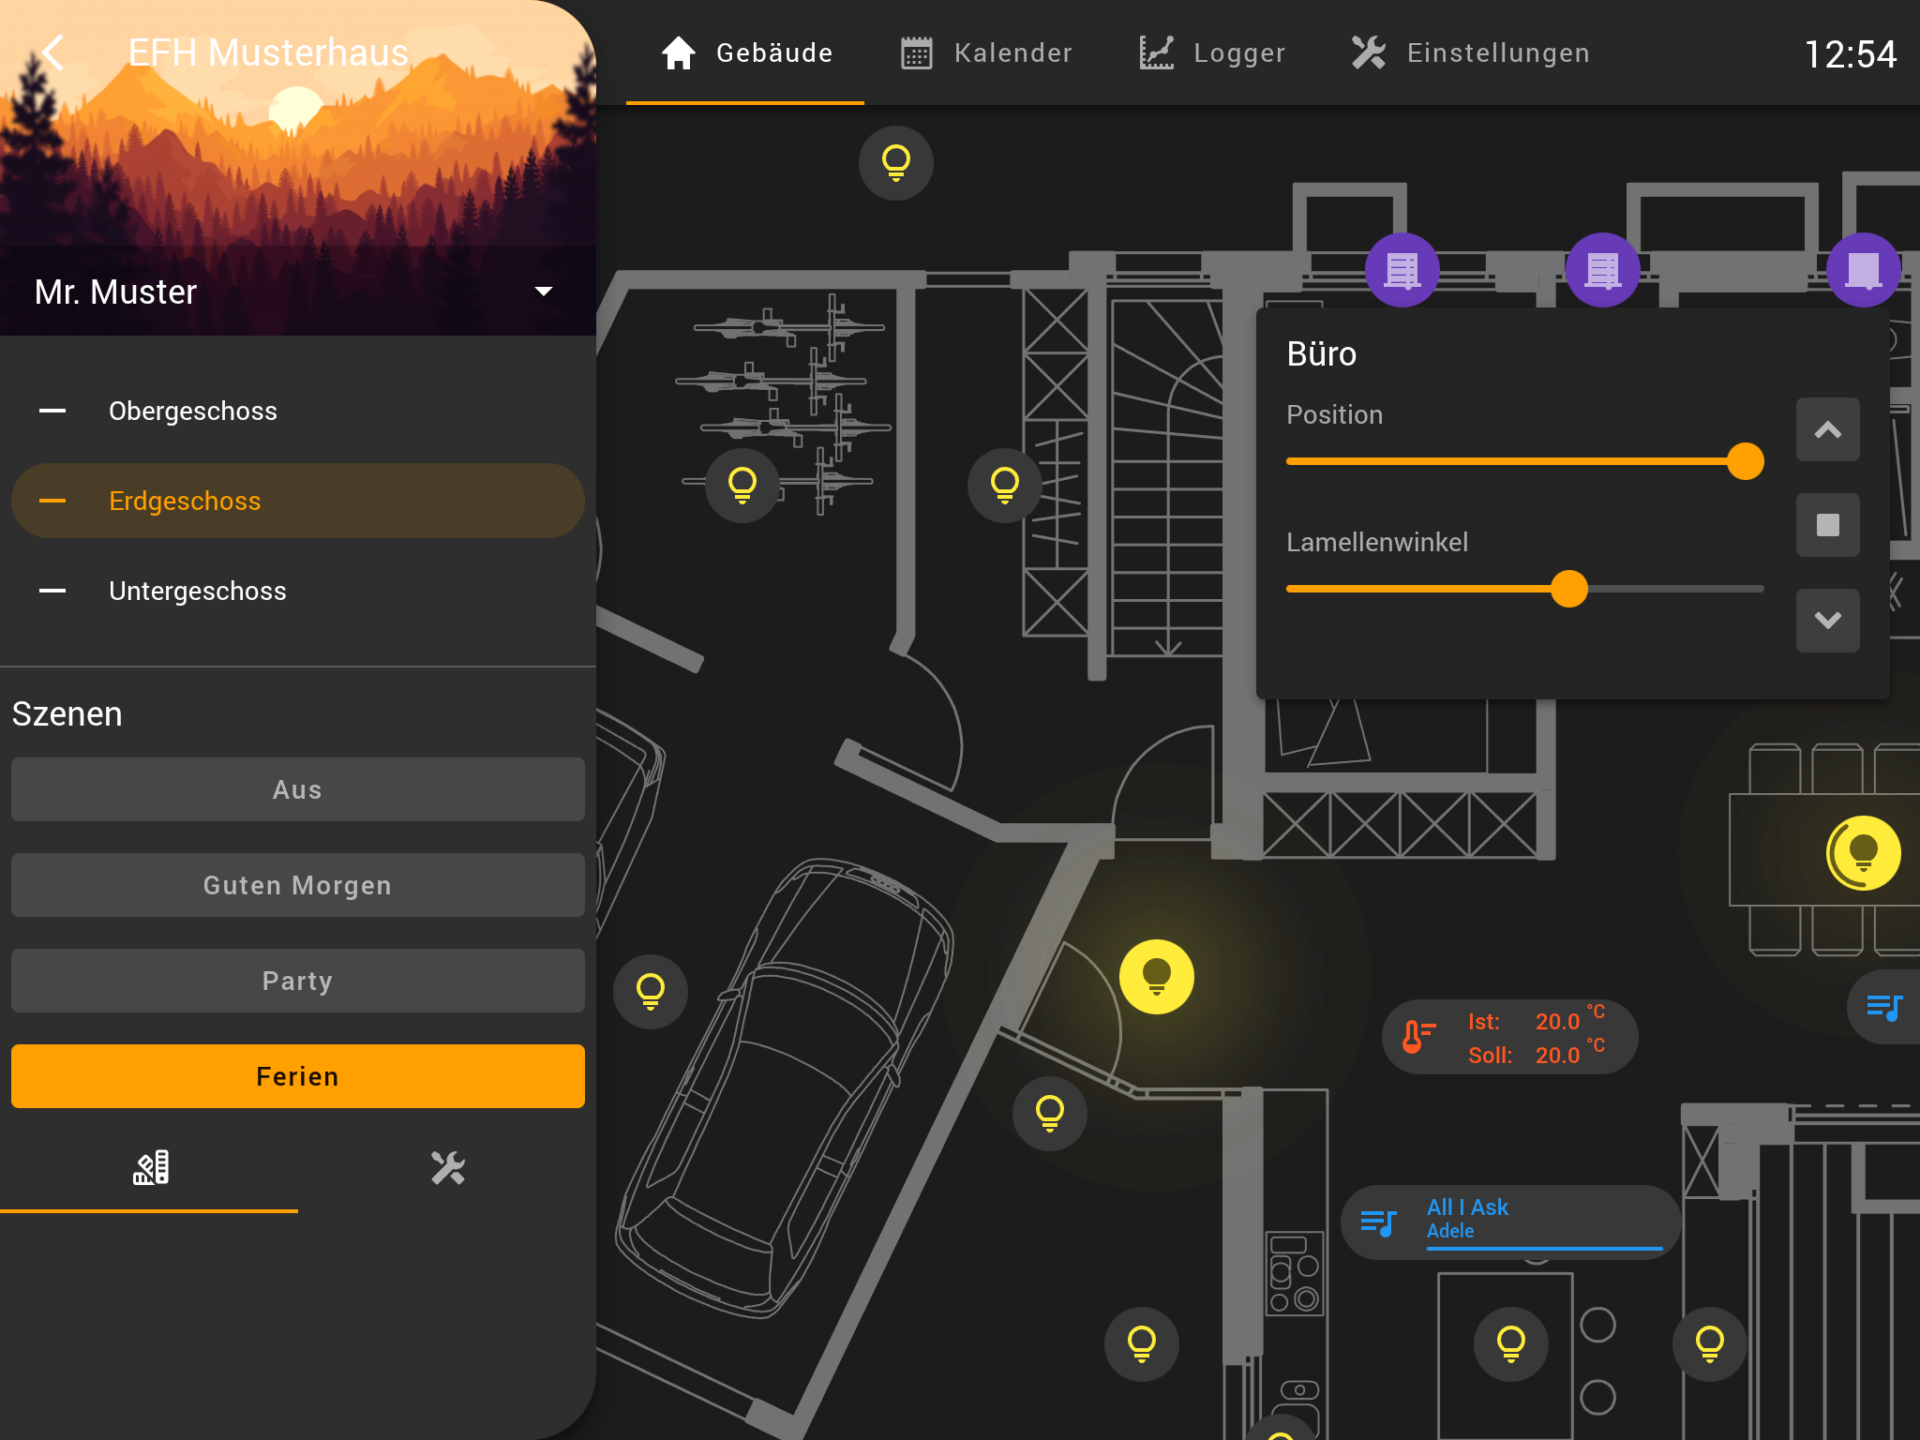Image resolution: width=1920 pixels, height=1440 pixels.
Task: Activate the Party scene button
Action: (297, 981)
